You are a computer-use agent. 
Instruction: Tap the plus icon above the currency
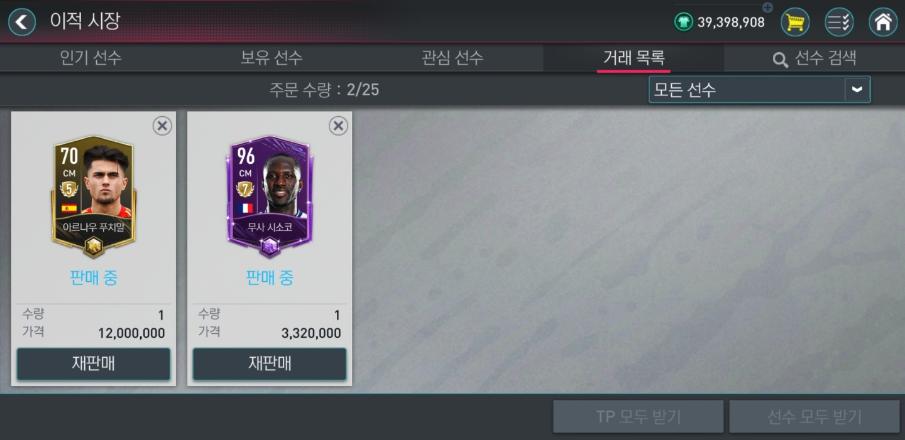pyautogui.click(x=767, y=8)
